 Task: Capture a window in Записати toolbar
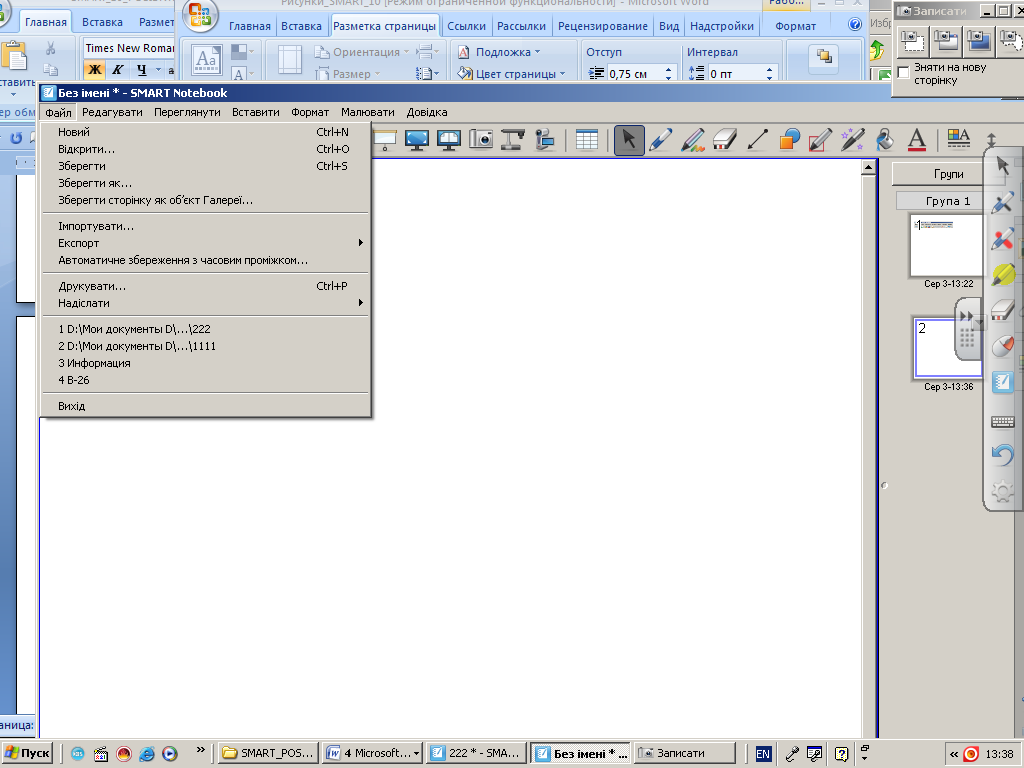pos(946,40)
